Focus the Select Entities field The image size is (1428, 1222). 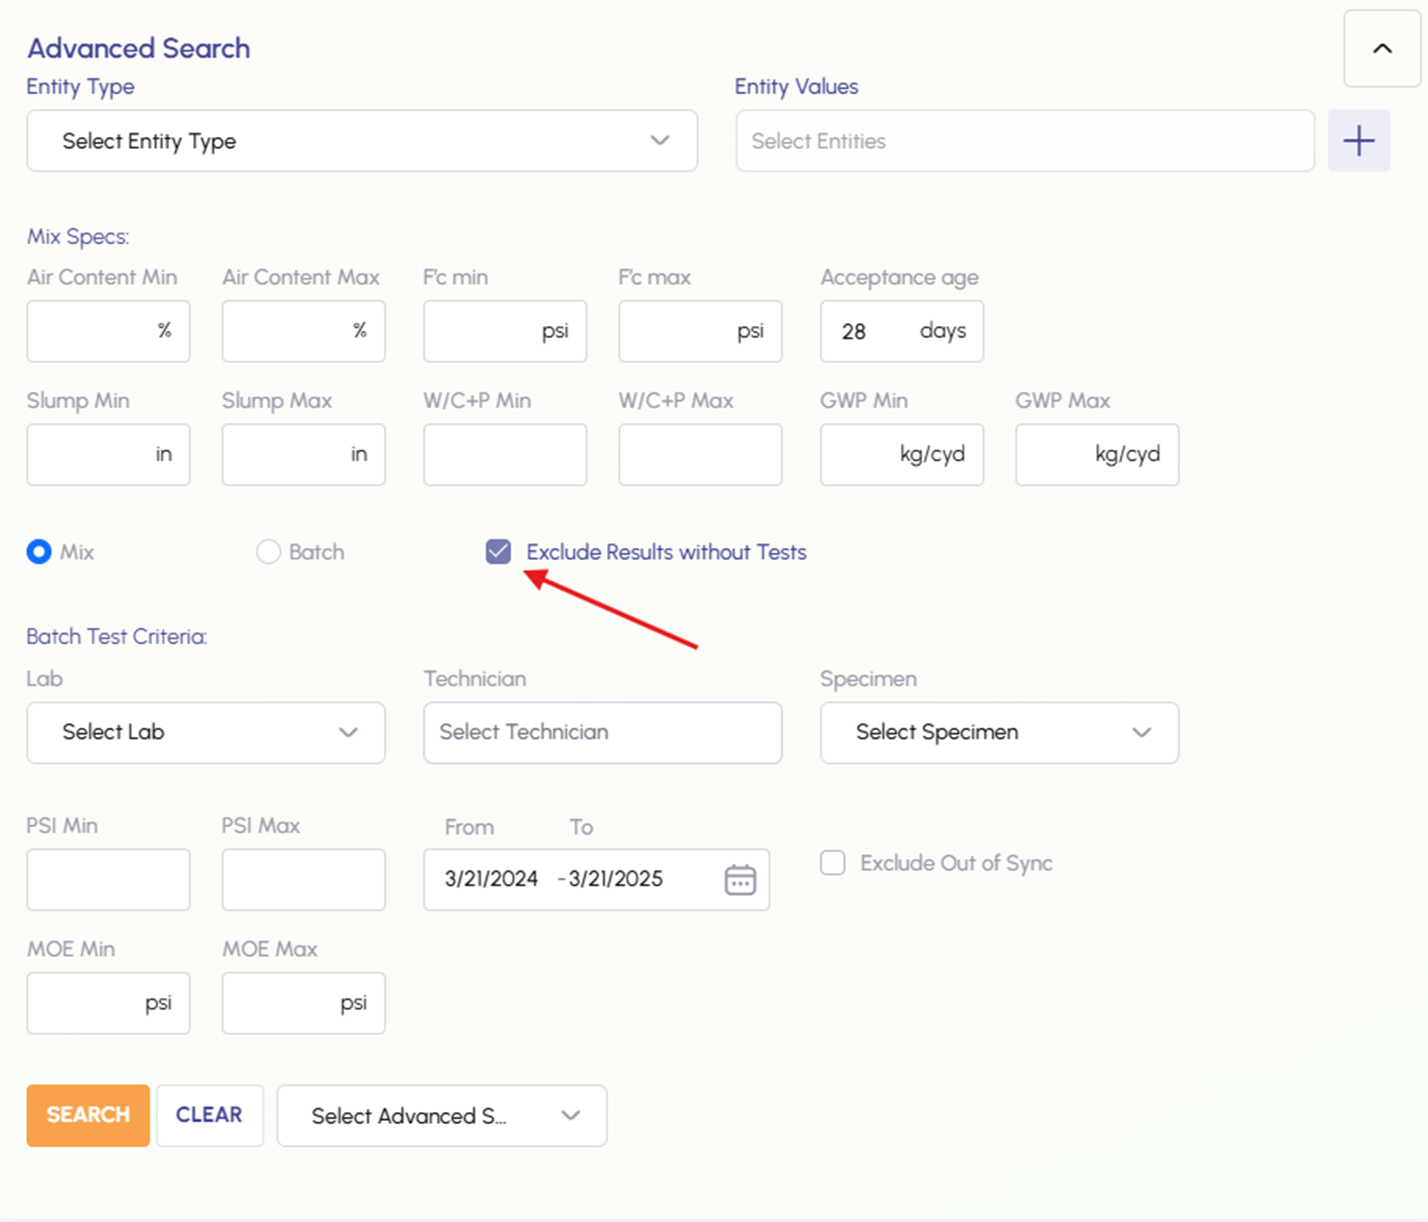(x=1024, y=141)
